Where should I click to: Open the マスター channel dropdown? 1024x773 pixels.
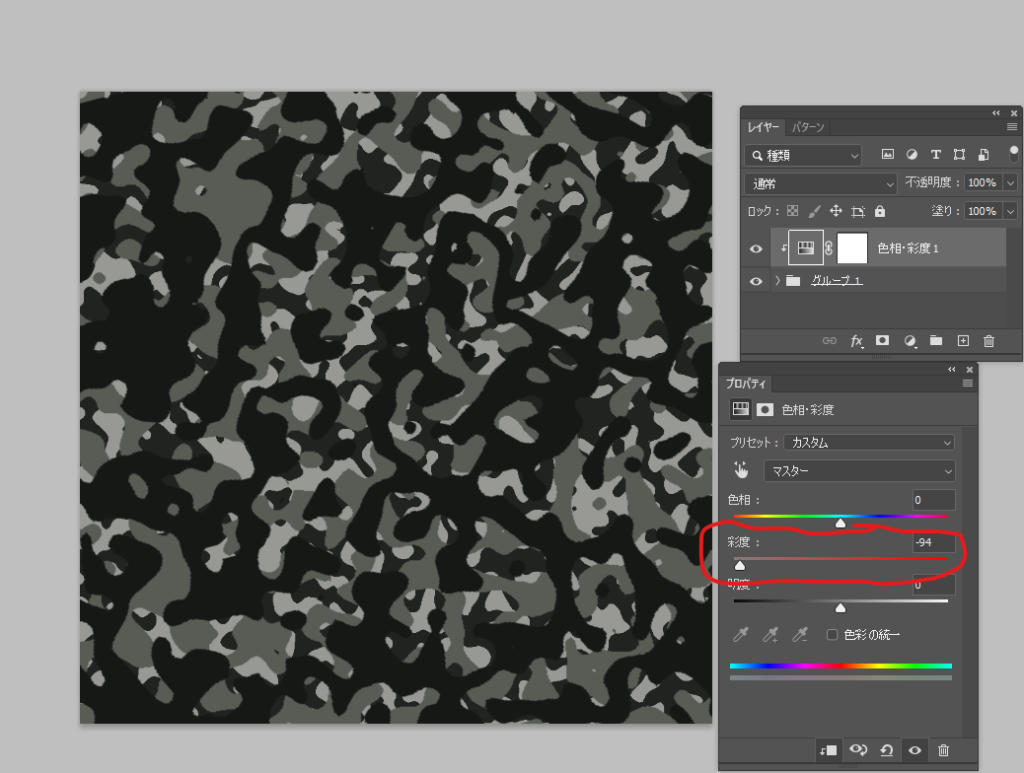click(x=859, y=470)
